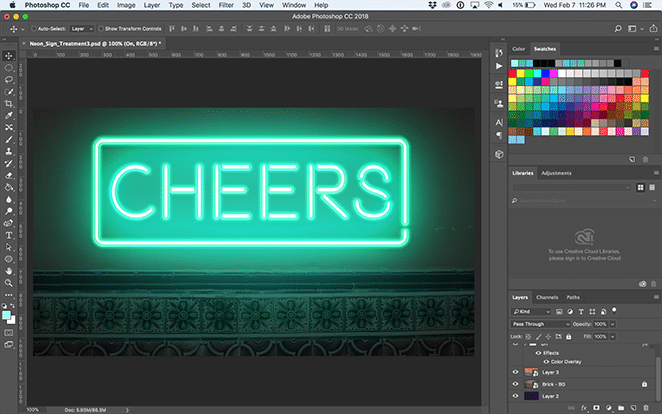Open the workspace switcher dropdown
The width and height of the screenshot is (662, 414).
coord(635,29)
